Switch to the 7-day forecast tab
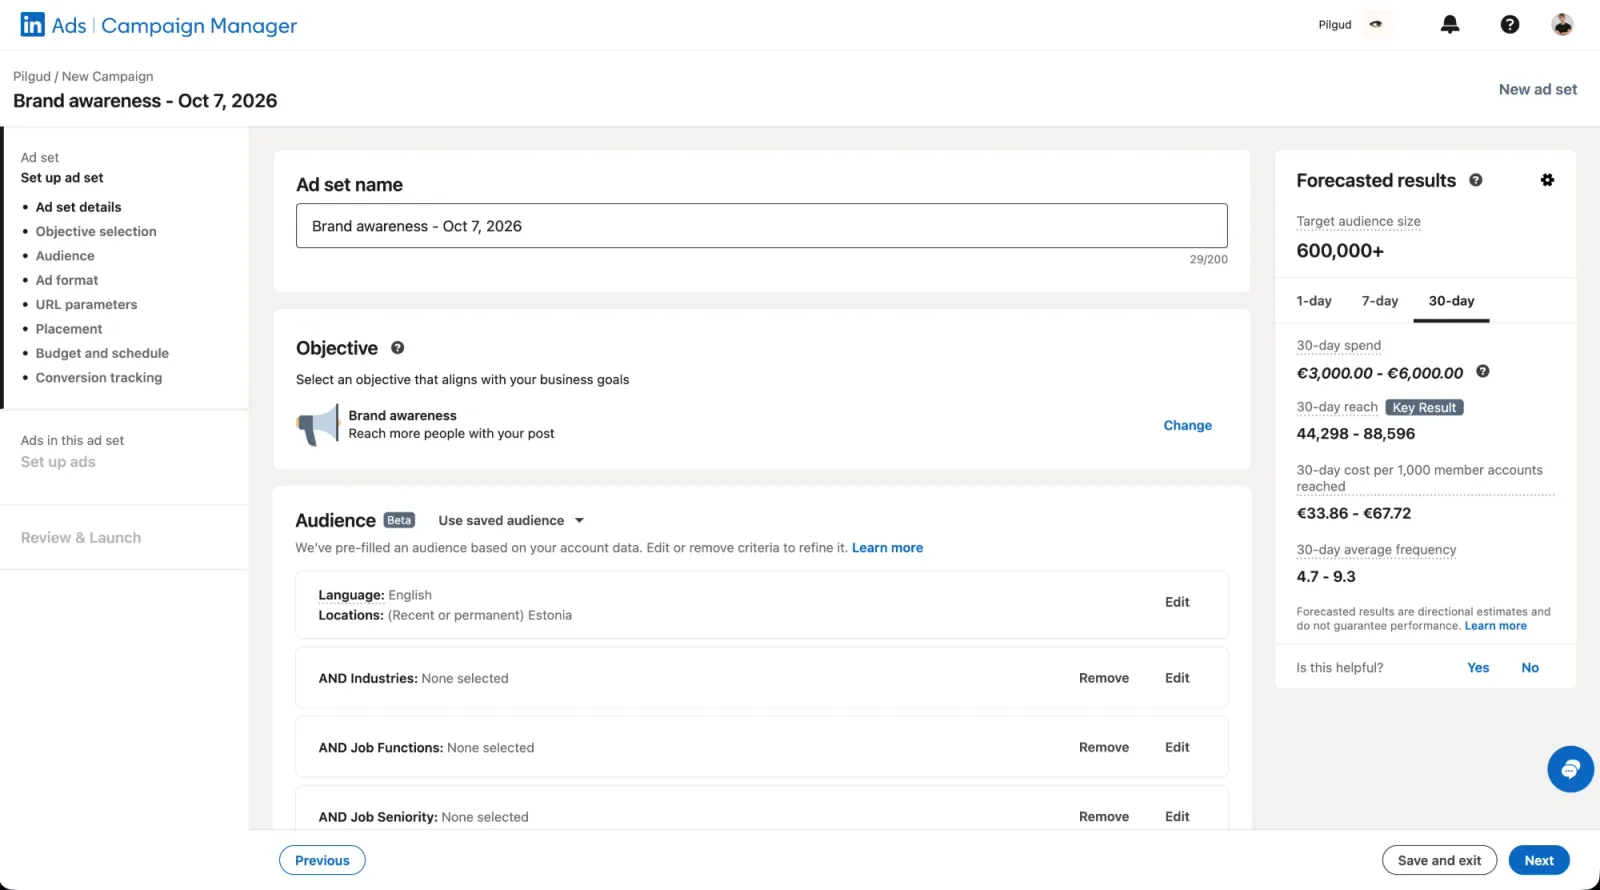This screenshot has width=1600, height=890. [x=1380, y=301]
